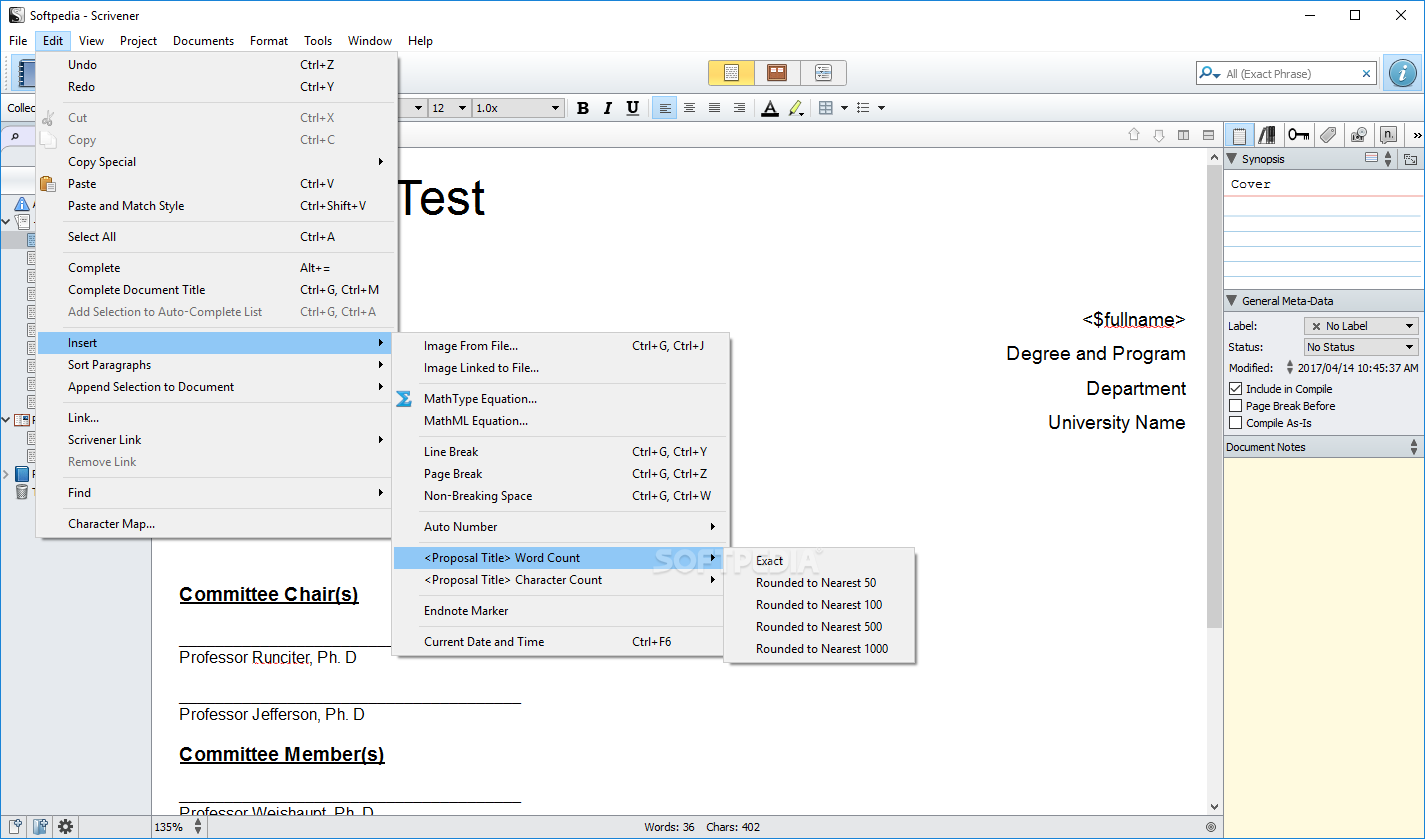Justify text alignment
The image size is (1425, 839).
click(x=714, y=108)
